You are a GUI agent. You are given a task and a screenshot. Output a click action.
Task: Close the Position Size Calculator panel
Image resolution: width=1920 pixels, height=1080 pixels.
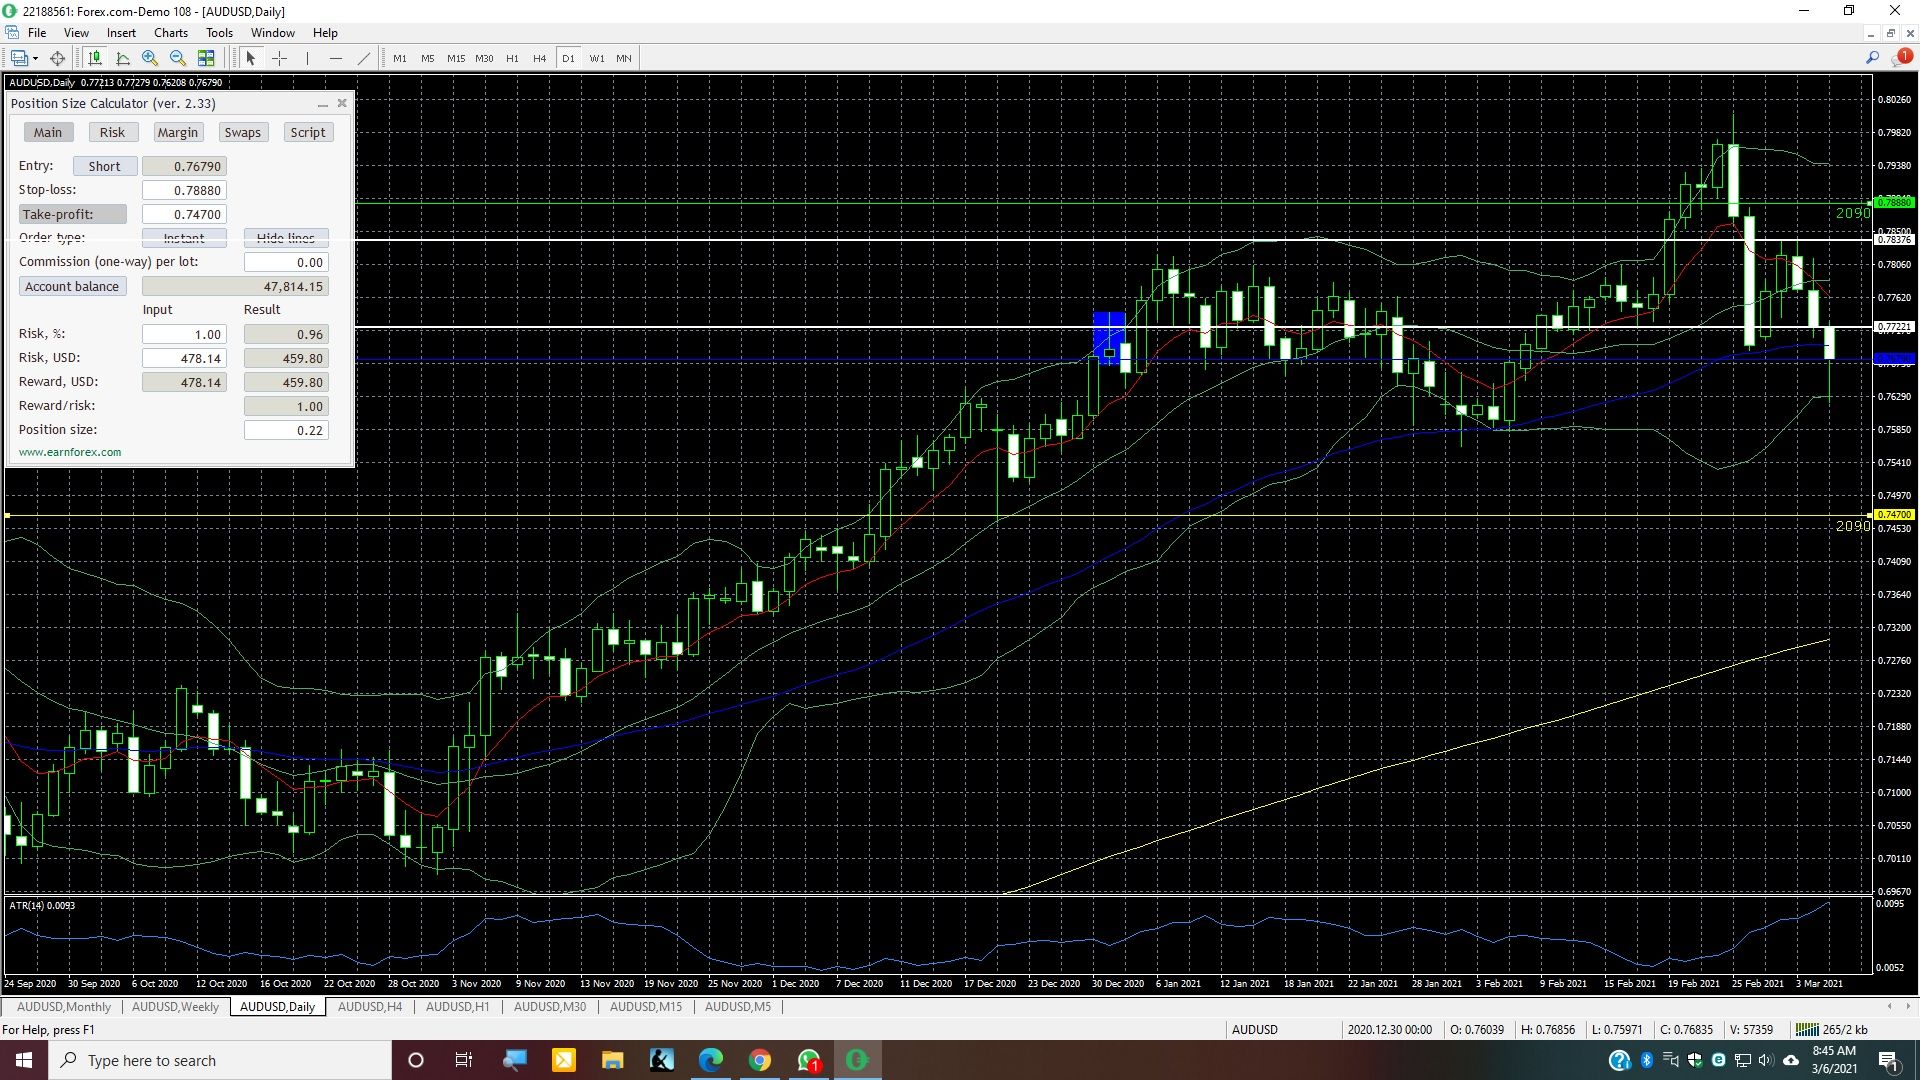click(342, 103)
